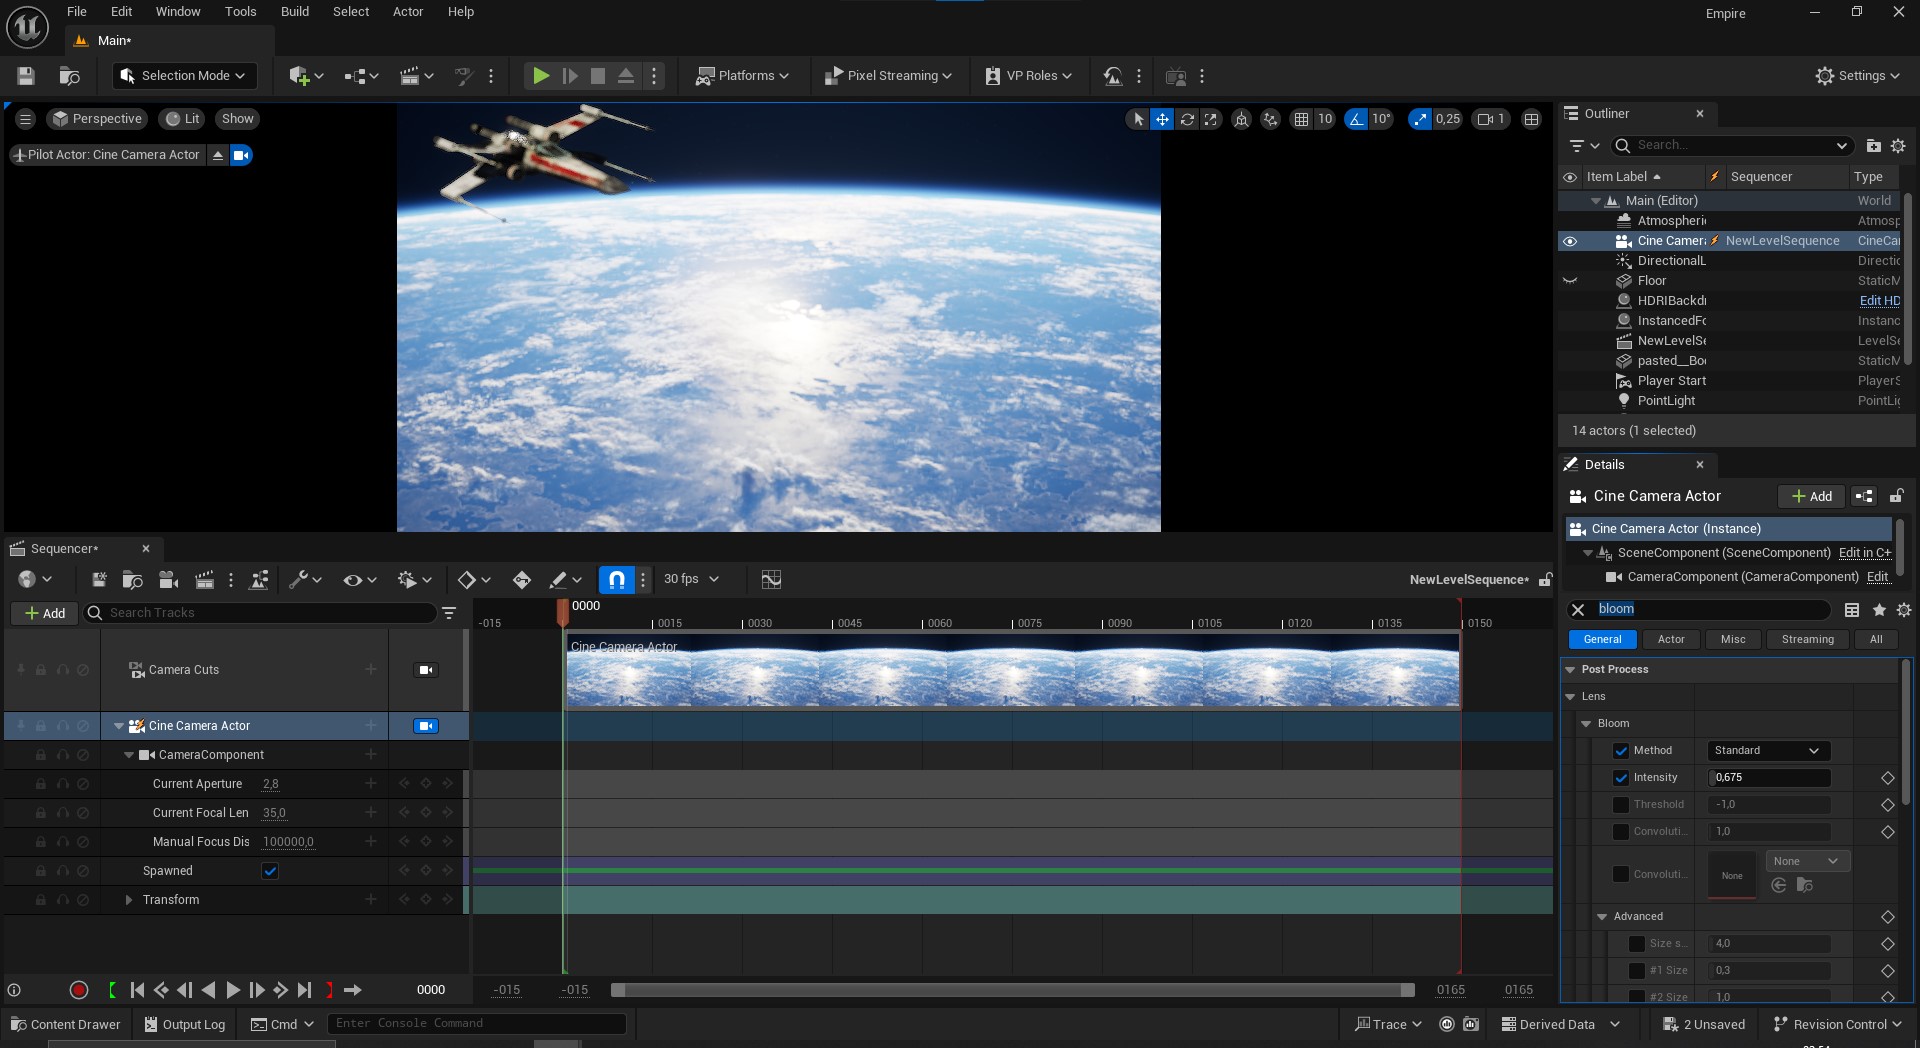
Task: Collapse the Bloom Advanced section
Action: pyautogui.click(x=1602, y=917)
